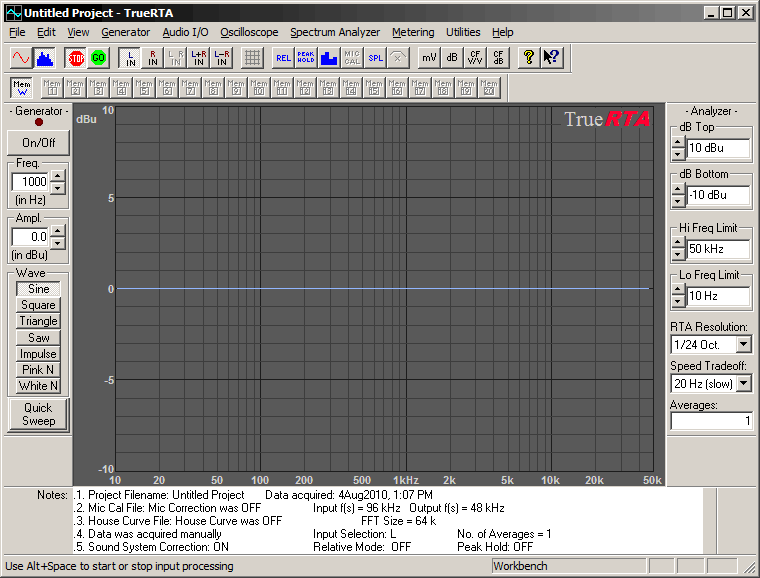
Task: Raise dB Top value
Action: click(678, 143)
